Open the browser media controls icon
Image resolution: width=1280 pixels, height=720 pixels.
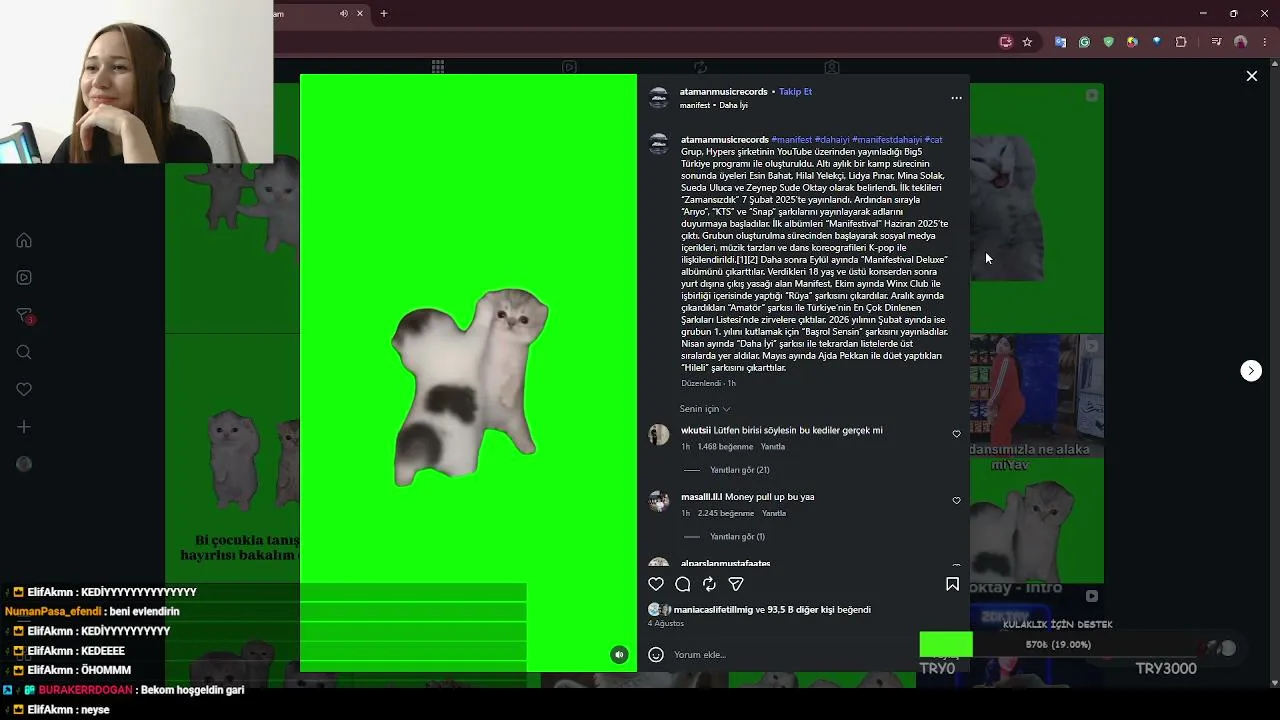click(x=1216, y=42)
